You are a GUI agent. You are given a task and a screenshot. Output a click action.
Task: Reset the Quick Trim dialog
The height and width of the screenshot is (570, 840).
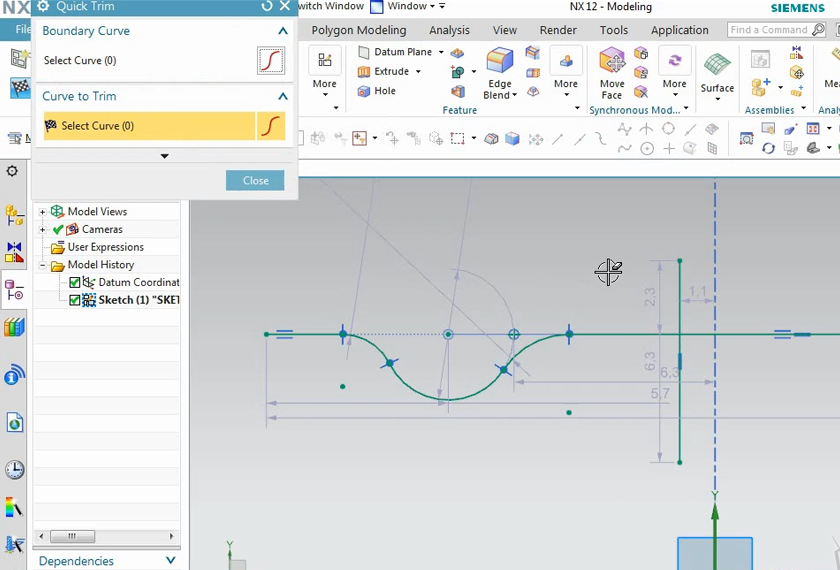pyautogui.click(x=267, y=6)
